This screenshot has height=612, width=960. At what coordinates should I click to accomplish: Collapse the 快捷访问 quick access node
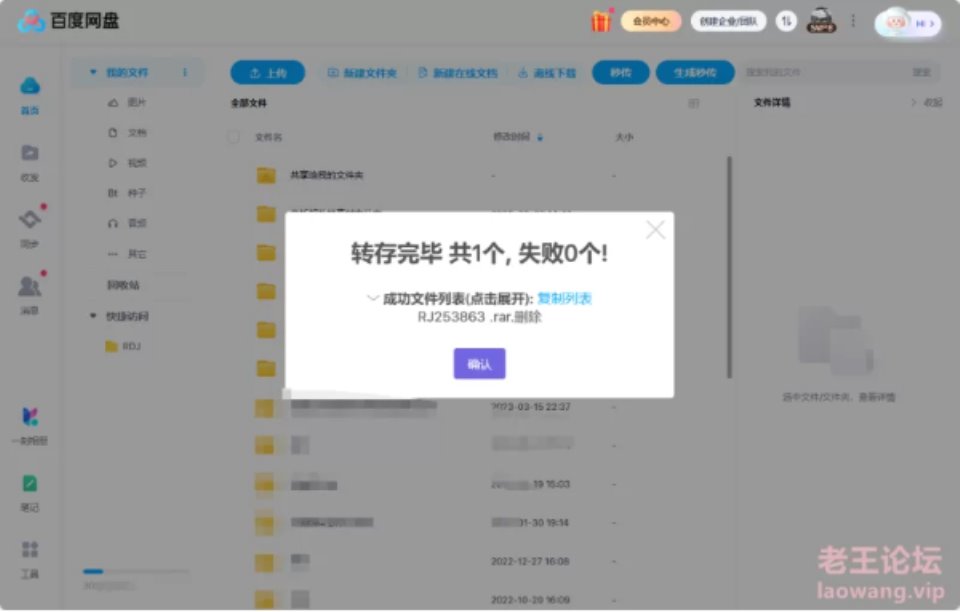tap(92, 316)
